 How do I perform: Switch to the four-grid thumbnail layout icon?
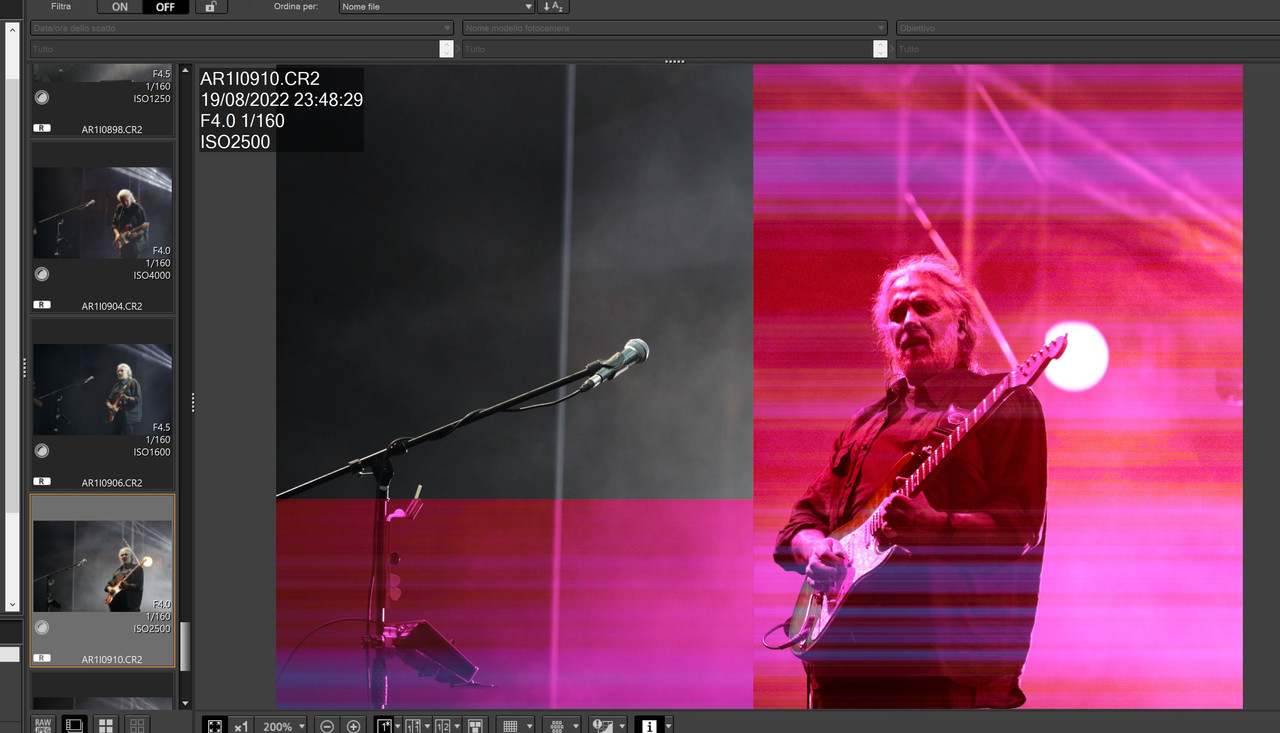pyautogui.click(x=105, y=724)
